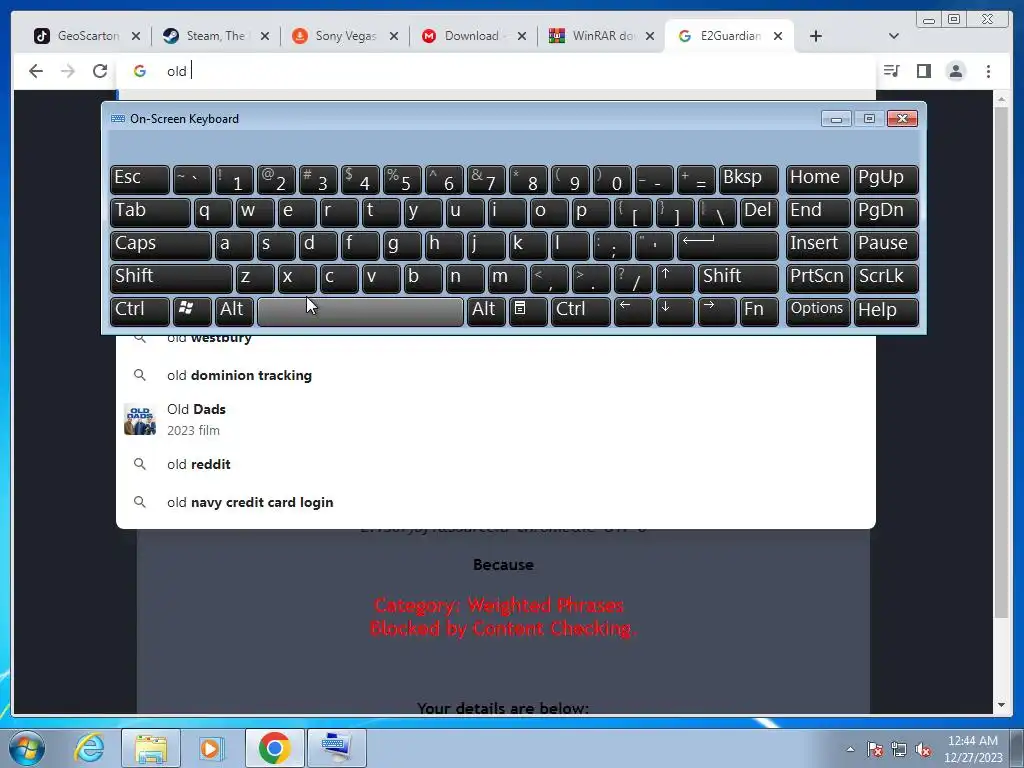Image resolution: width=1024 pixels, height=768 pixels.
Task: Select 'old dominion tracking' suggestion
Action: click(496, 375)
